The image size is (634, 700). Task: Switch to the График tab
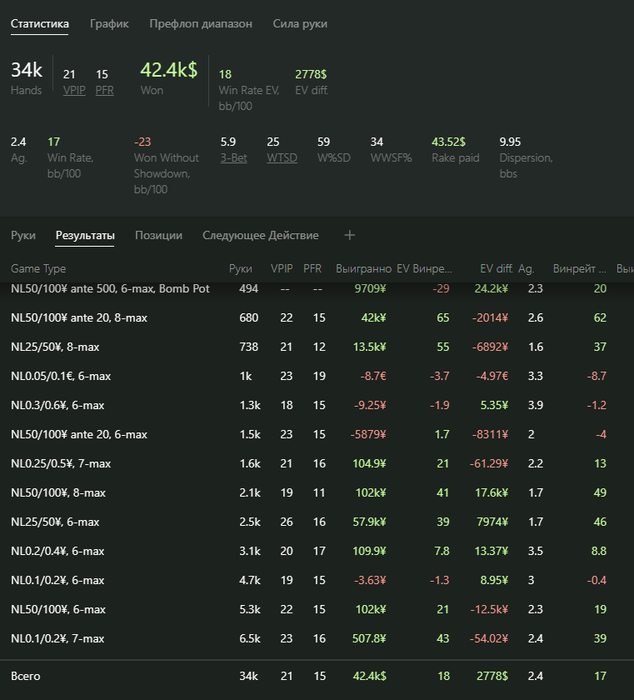tap(109, 24)
